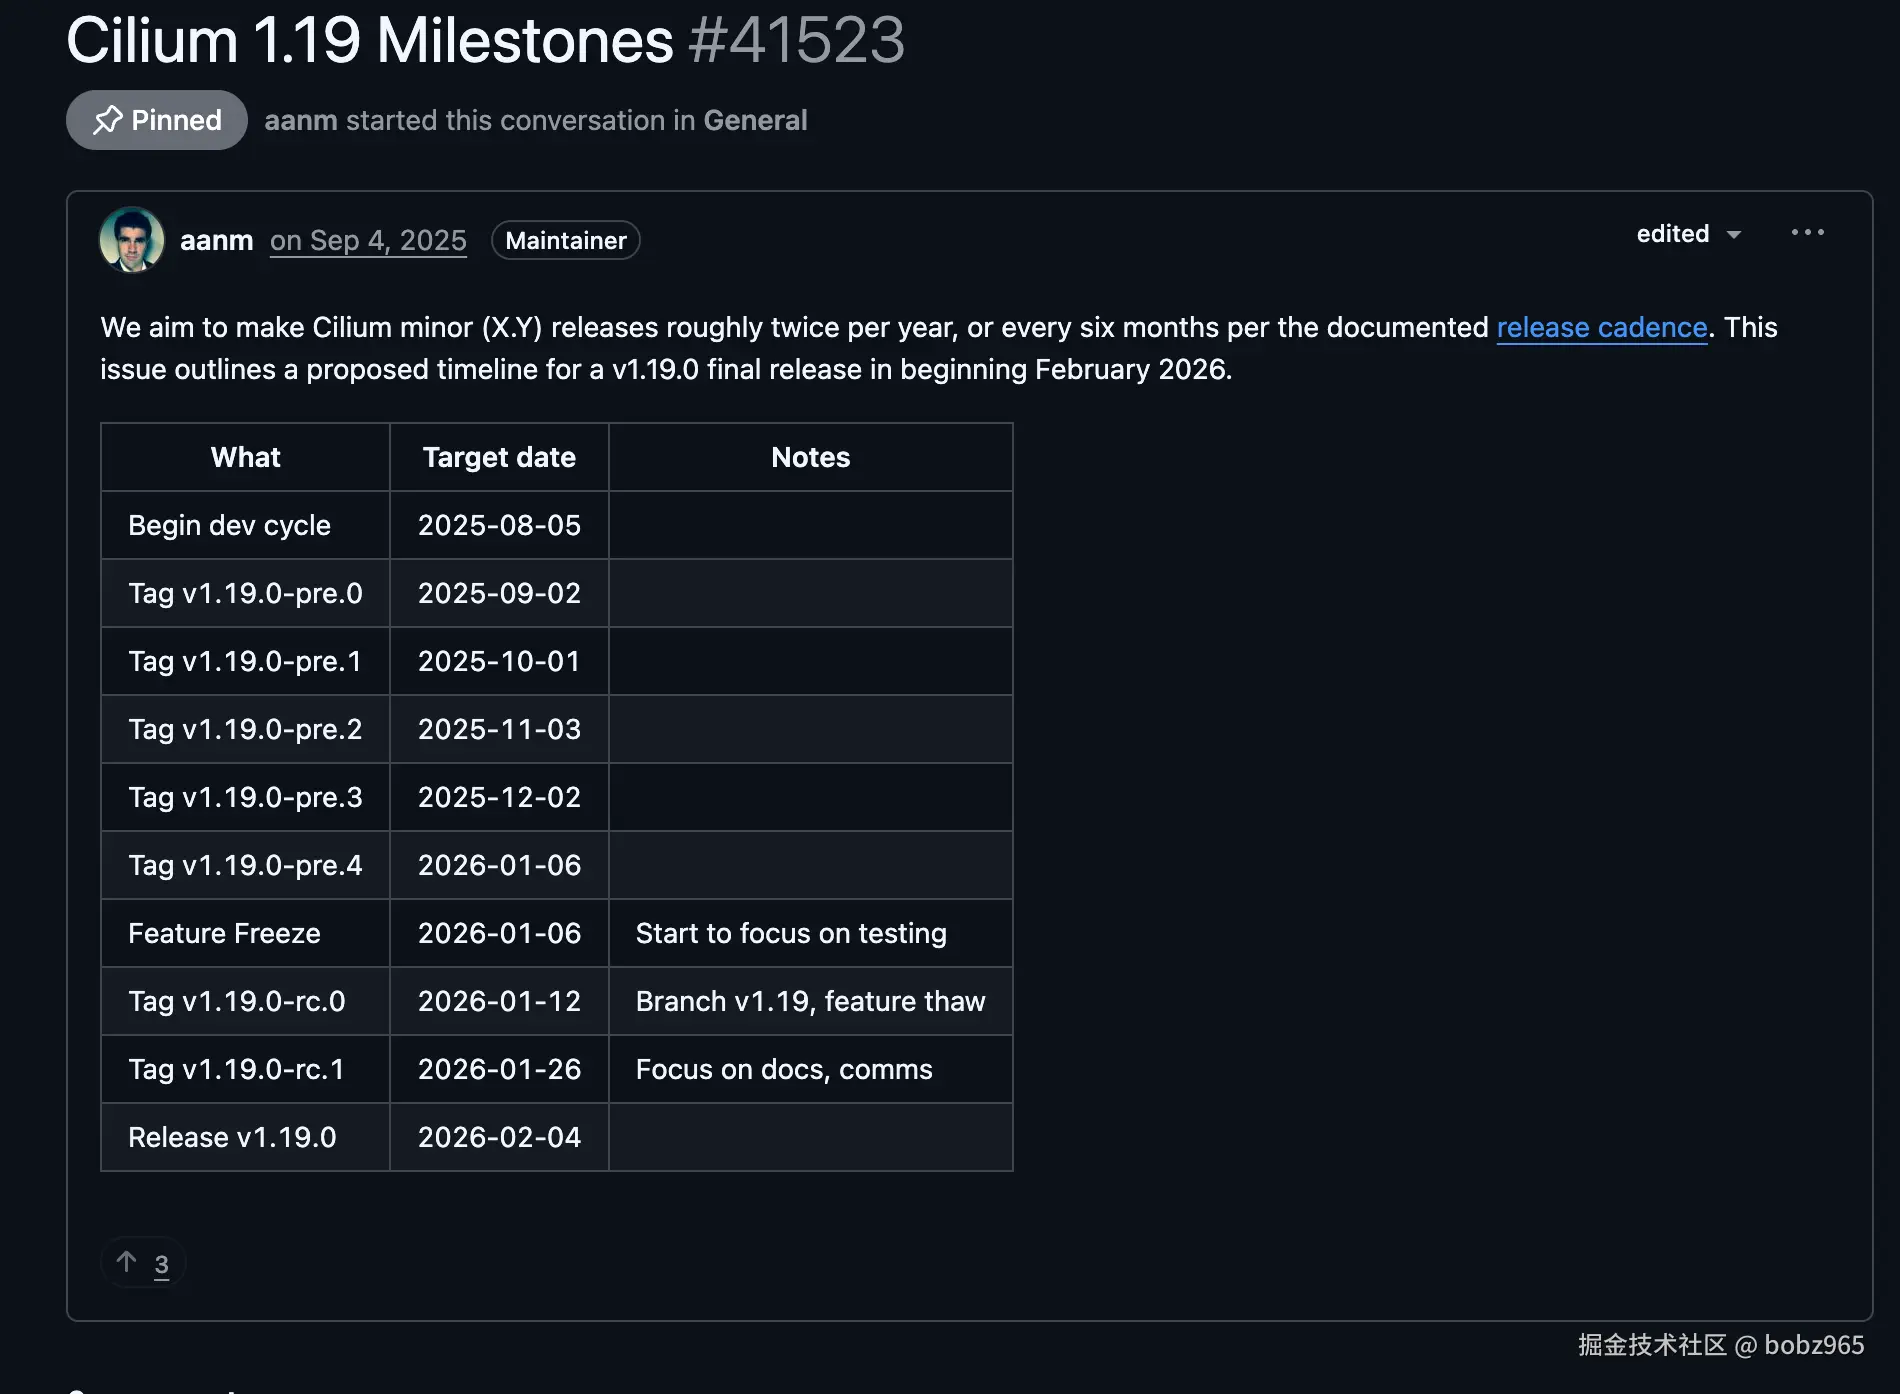This screenshot has height=1394, width=1900.
Task: Upvote the discussion with arrow icon
Action: [x=126, y=1262]
